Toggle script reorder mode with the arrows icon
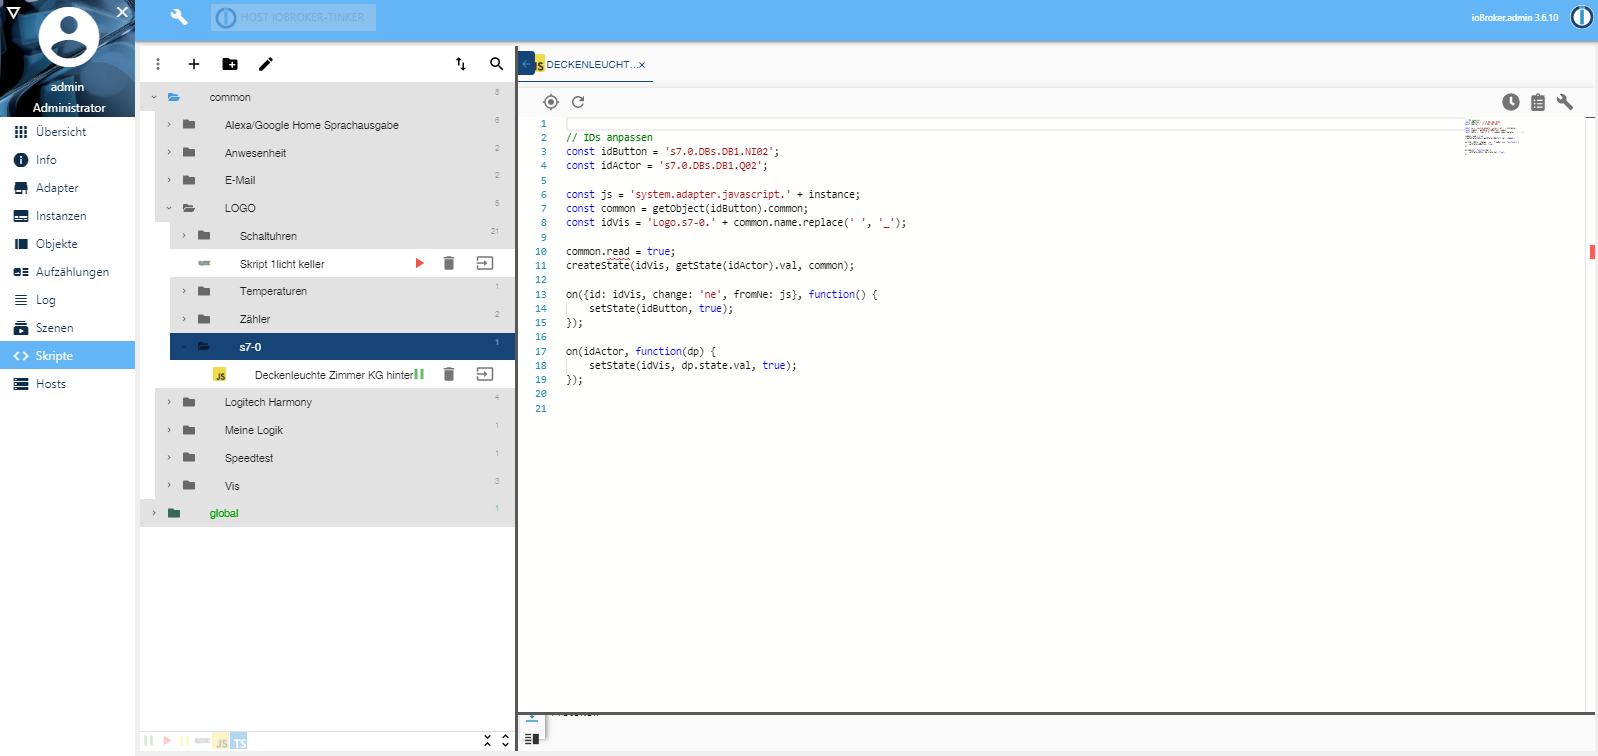1598x756 pixels. coord(461,64)
